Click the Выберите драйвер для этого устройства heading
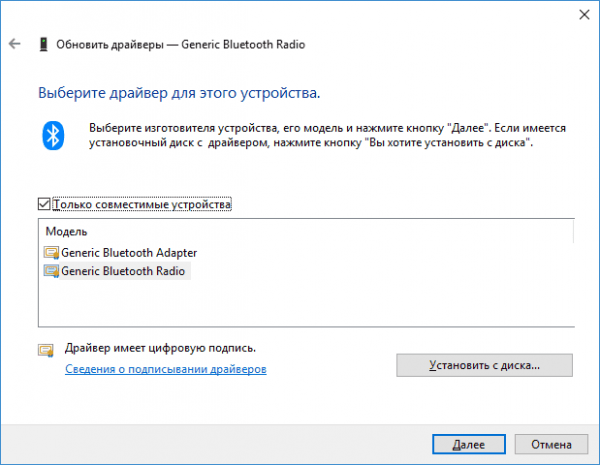The image size is (600, 465). coord(179,93)
